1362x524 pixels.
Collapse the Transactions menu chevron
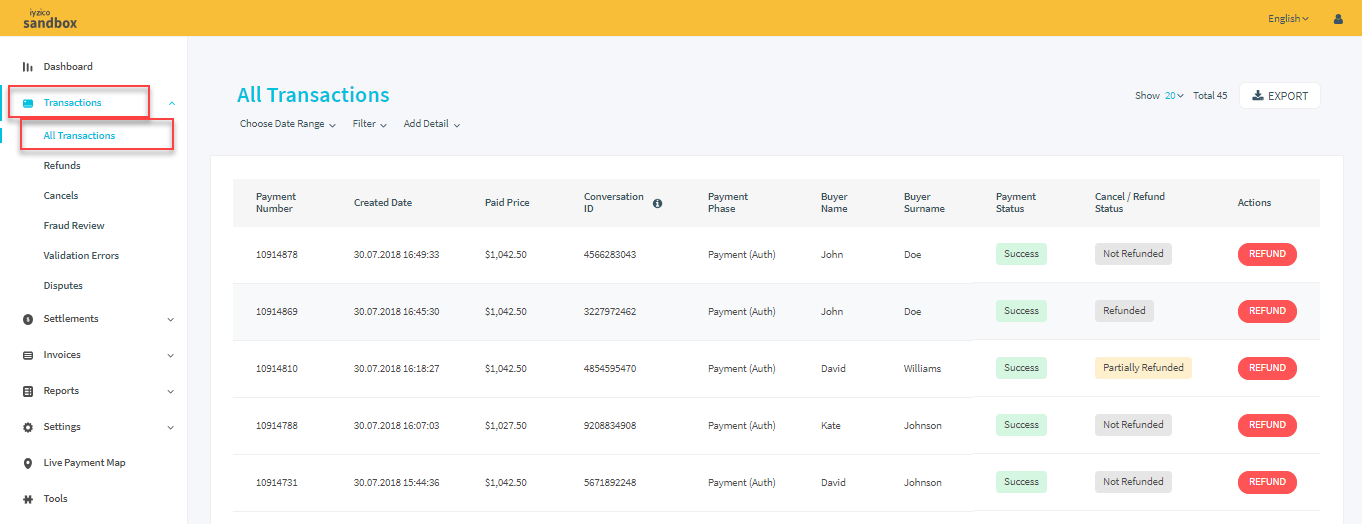pyautogui.click(x=172, y=103)
